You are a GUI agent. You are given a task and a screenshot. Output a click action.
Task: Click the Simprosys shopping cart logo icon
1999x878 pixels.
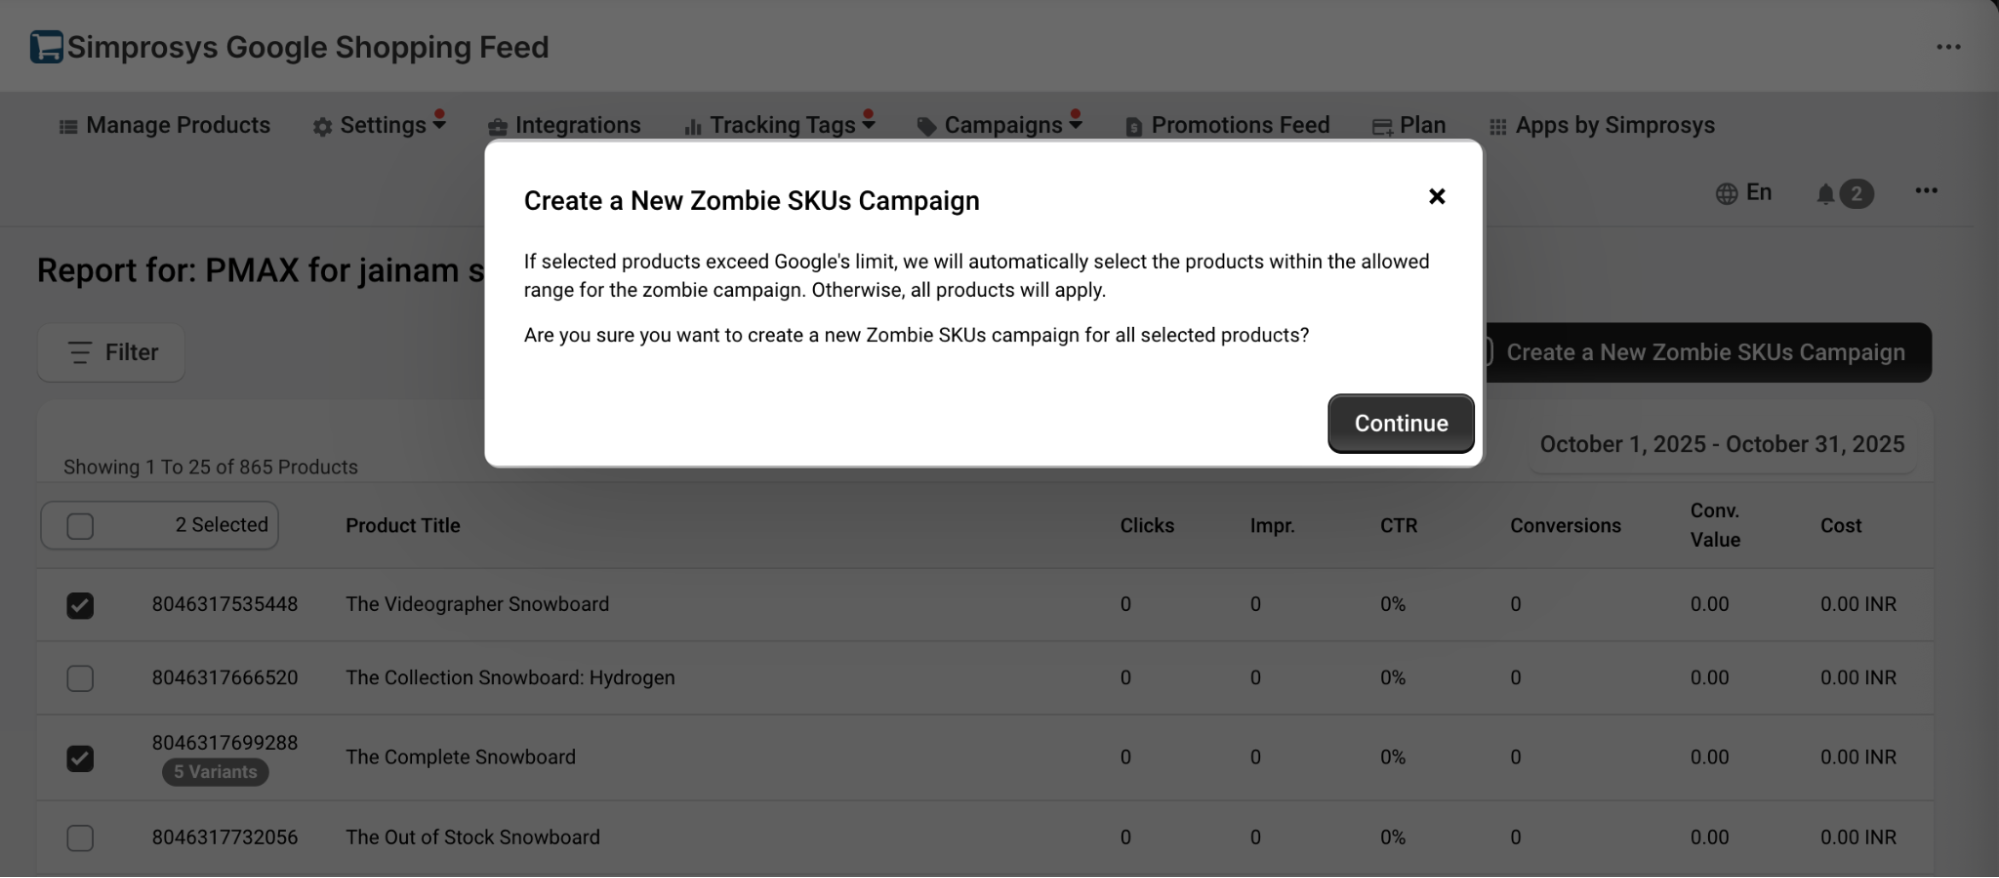click(46, 47)
